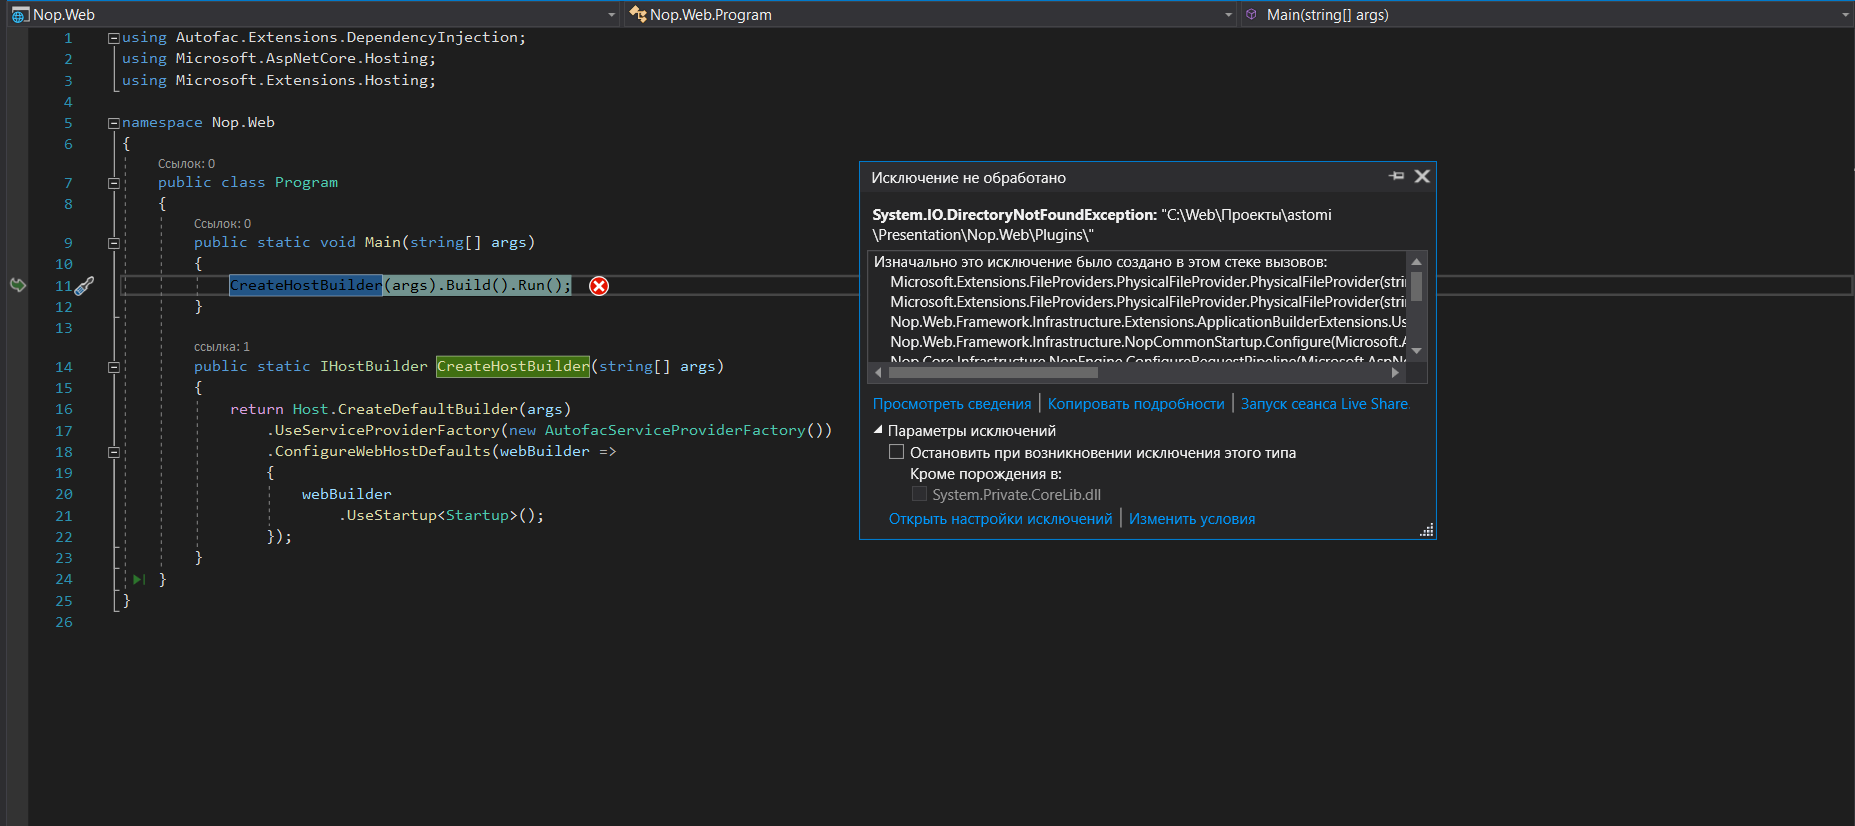
Task: Click the Startup type in UseStartup
Action: pos(477,515)
